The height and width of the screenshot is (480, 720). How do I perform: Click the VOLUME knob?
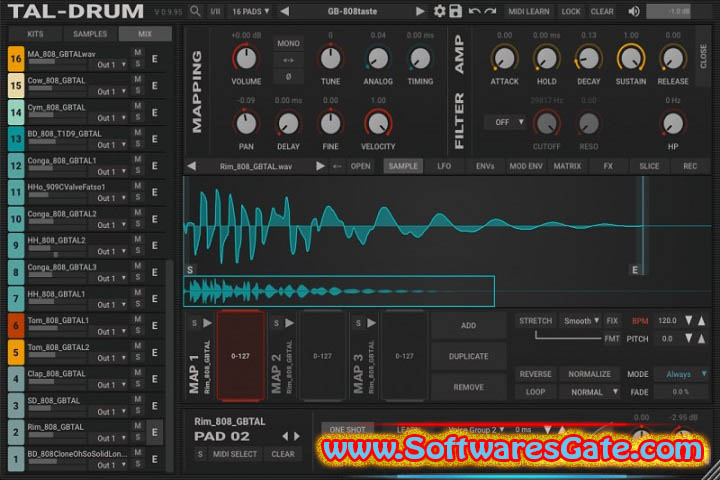246,58
